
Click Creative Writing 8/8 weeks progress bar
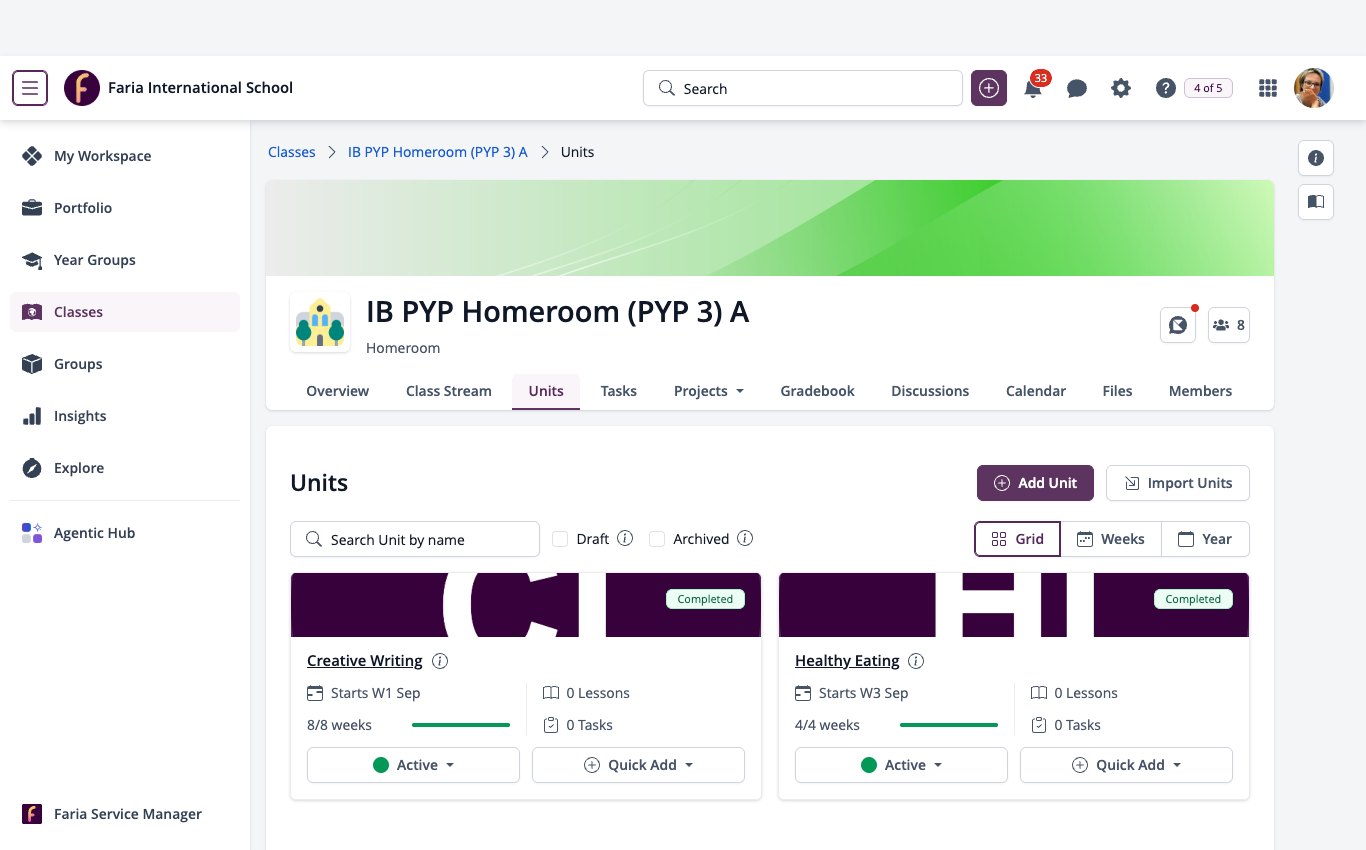(461, 725)
